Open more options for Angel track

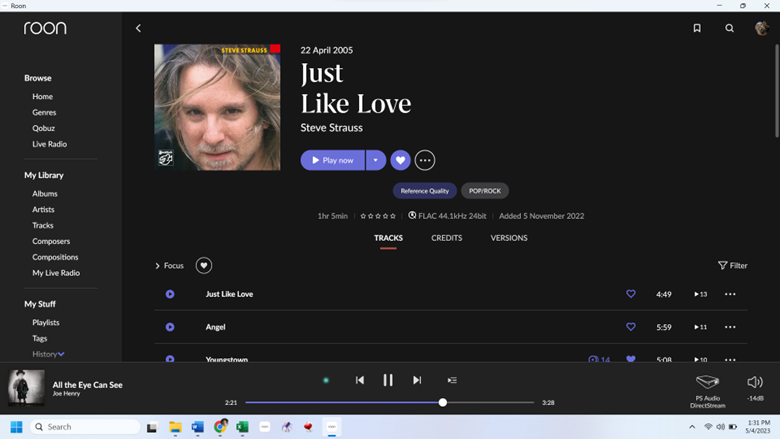730,327
